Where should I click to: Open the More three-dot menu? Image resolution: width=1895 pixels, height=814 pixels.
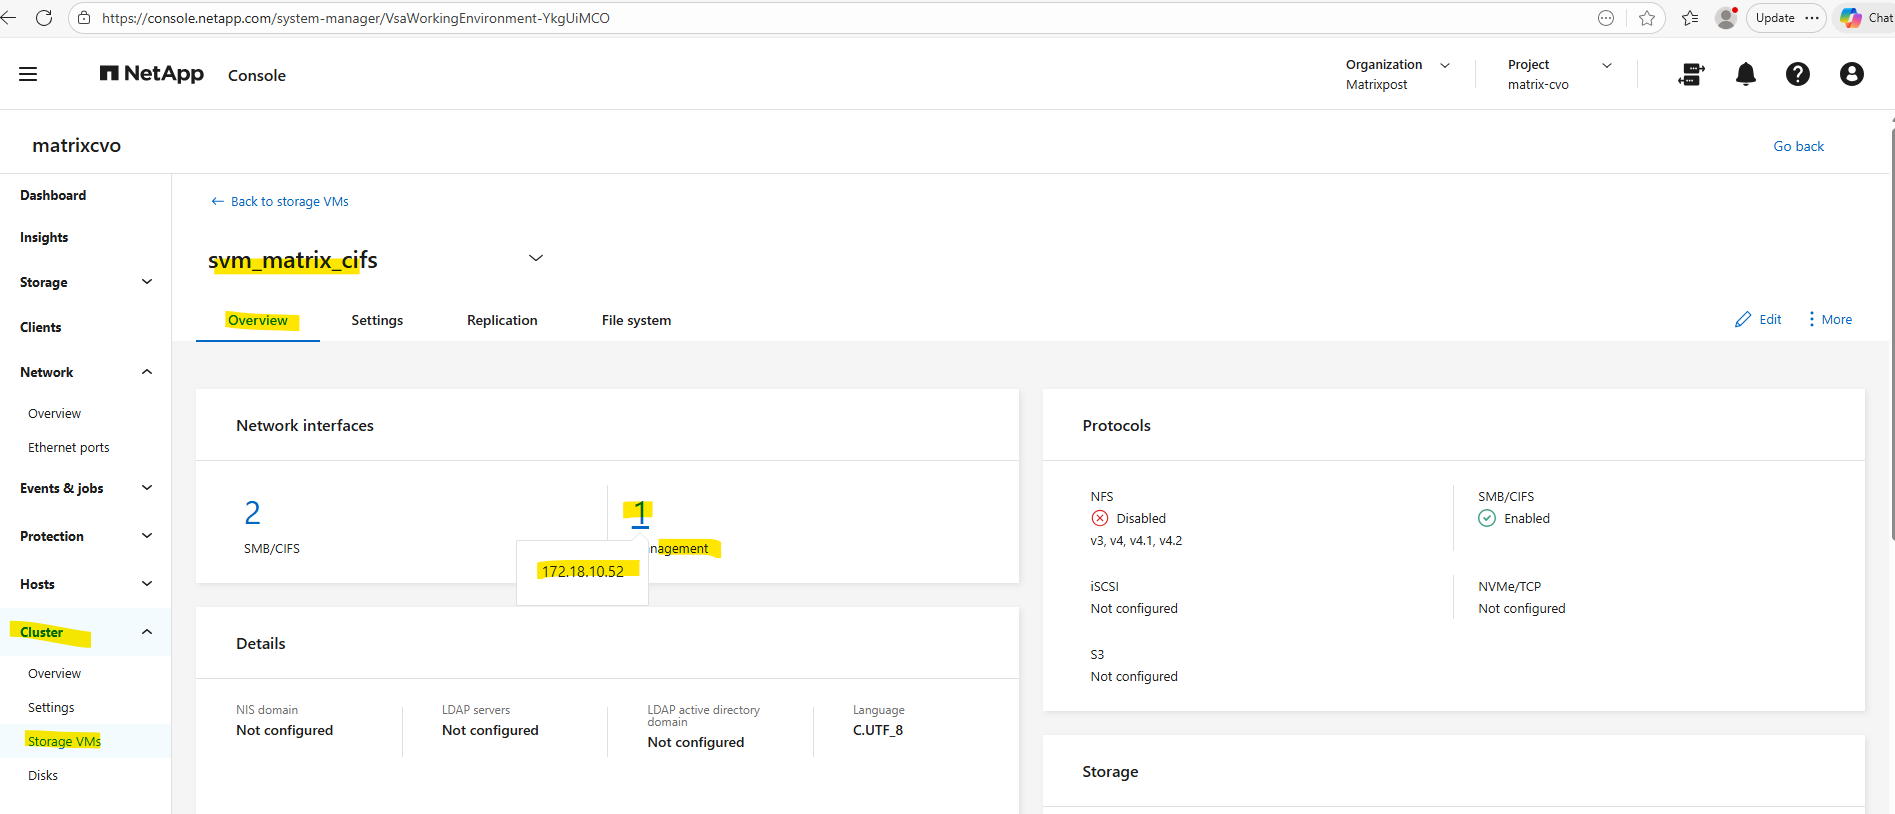(1830, 320)
